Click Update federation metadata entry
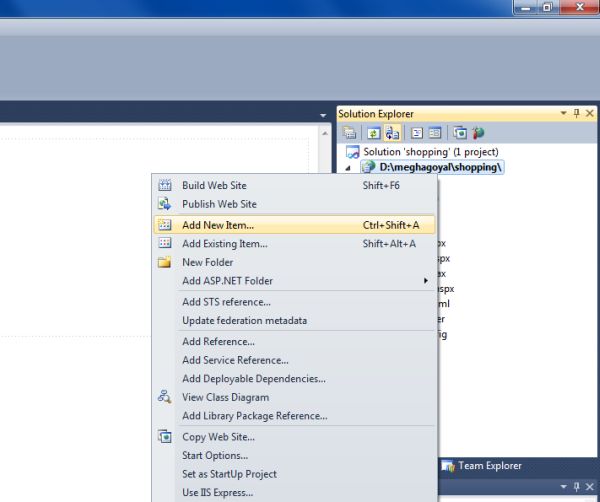600x502 pixels. click(294, 321)
